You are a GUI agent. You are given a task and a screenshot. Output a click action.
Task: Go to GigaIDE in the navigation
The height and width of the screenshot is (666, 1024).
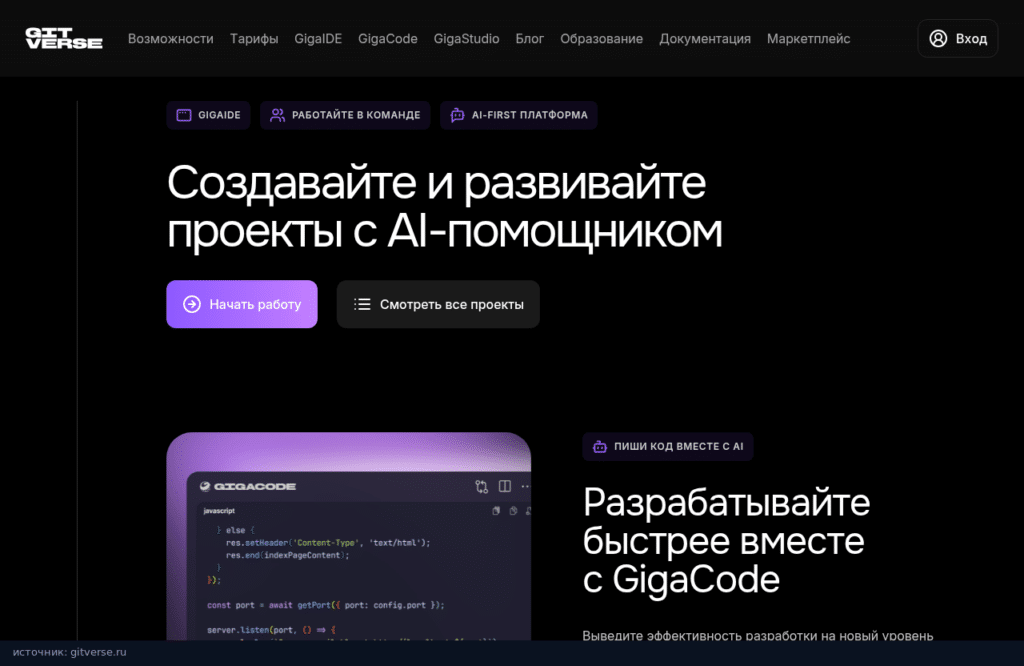coord(318,39)
